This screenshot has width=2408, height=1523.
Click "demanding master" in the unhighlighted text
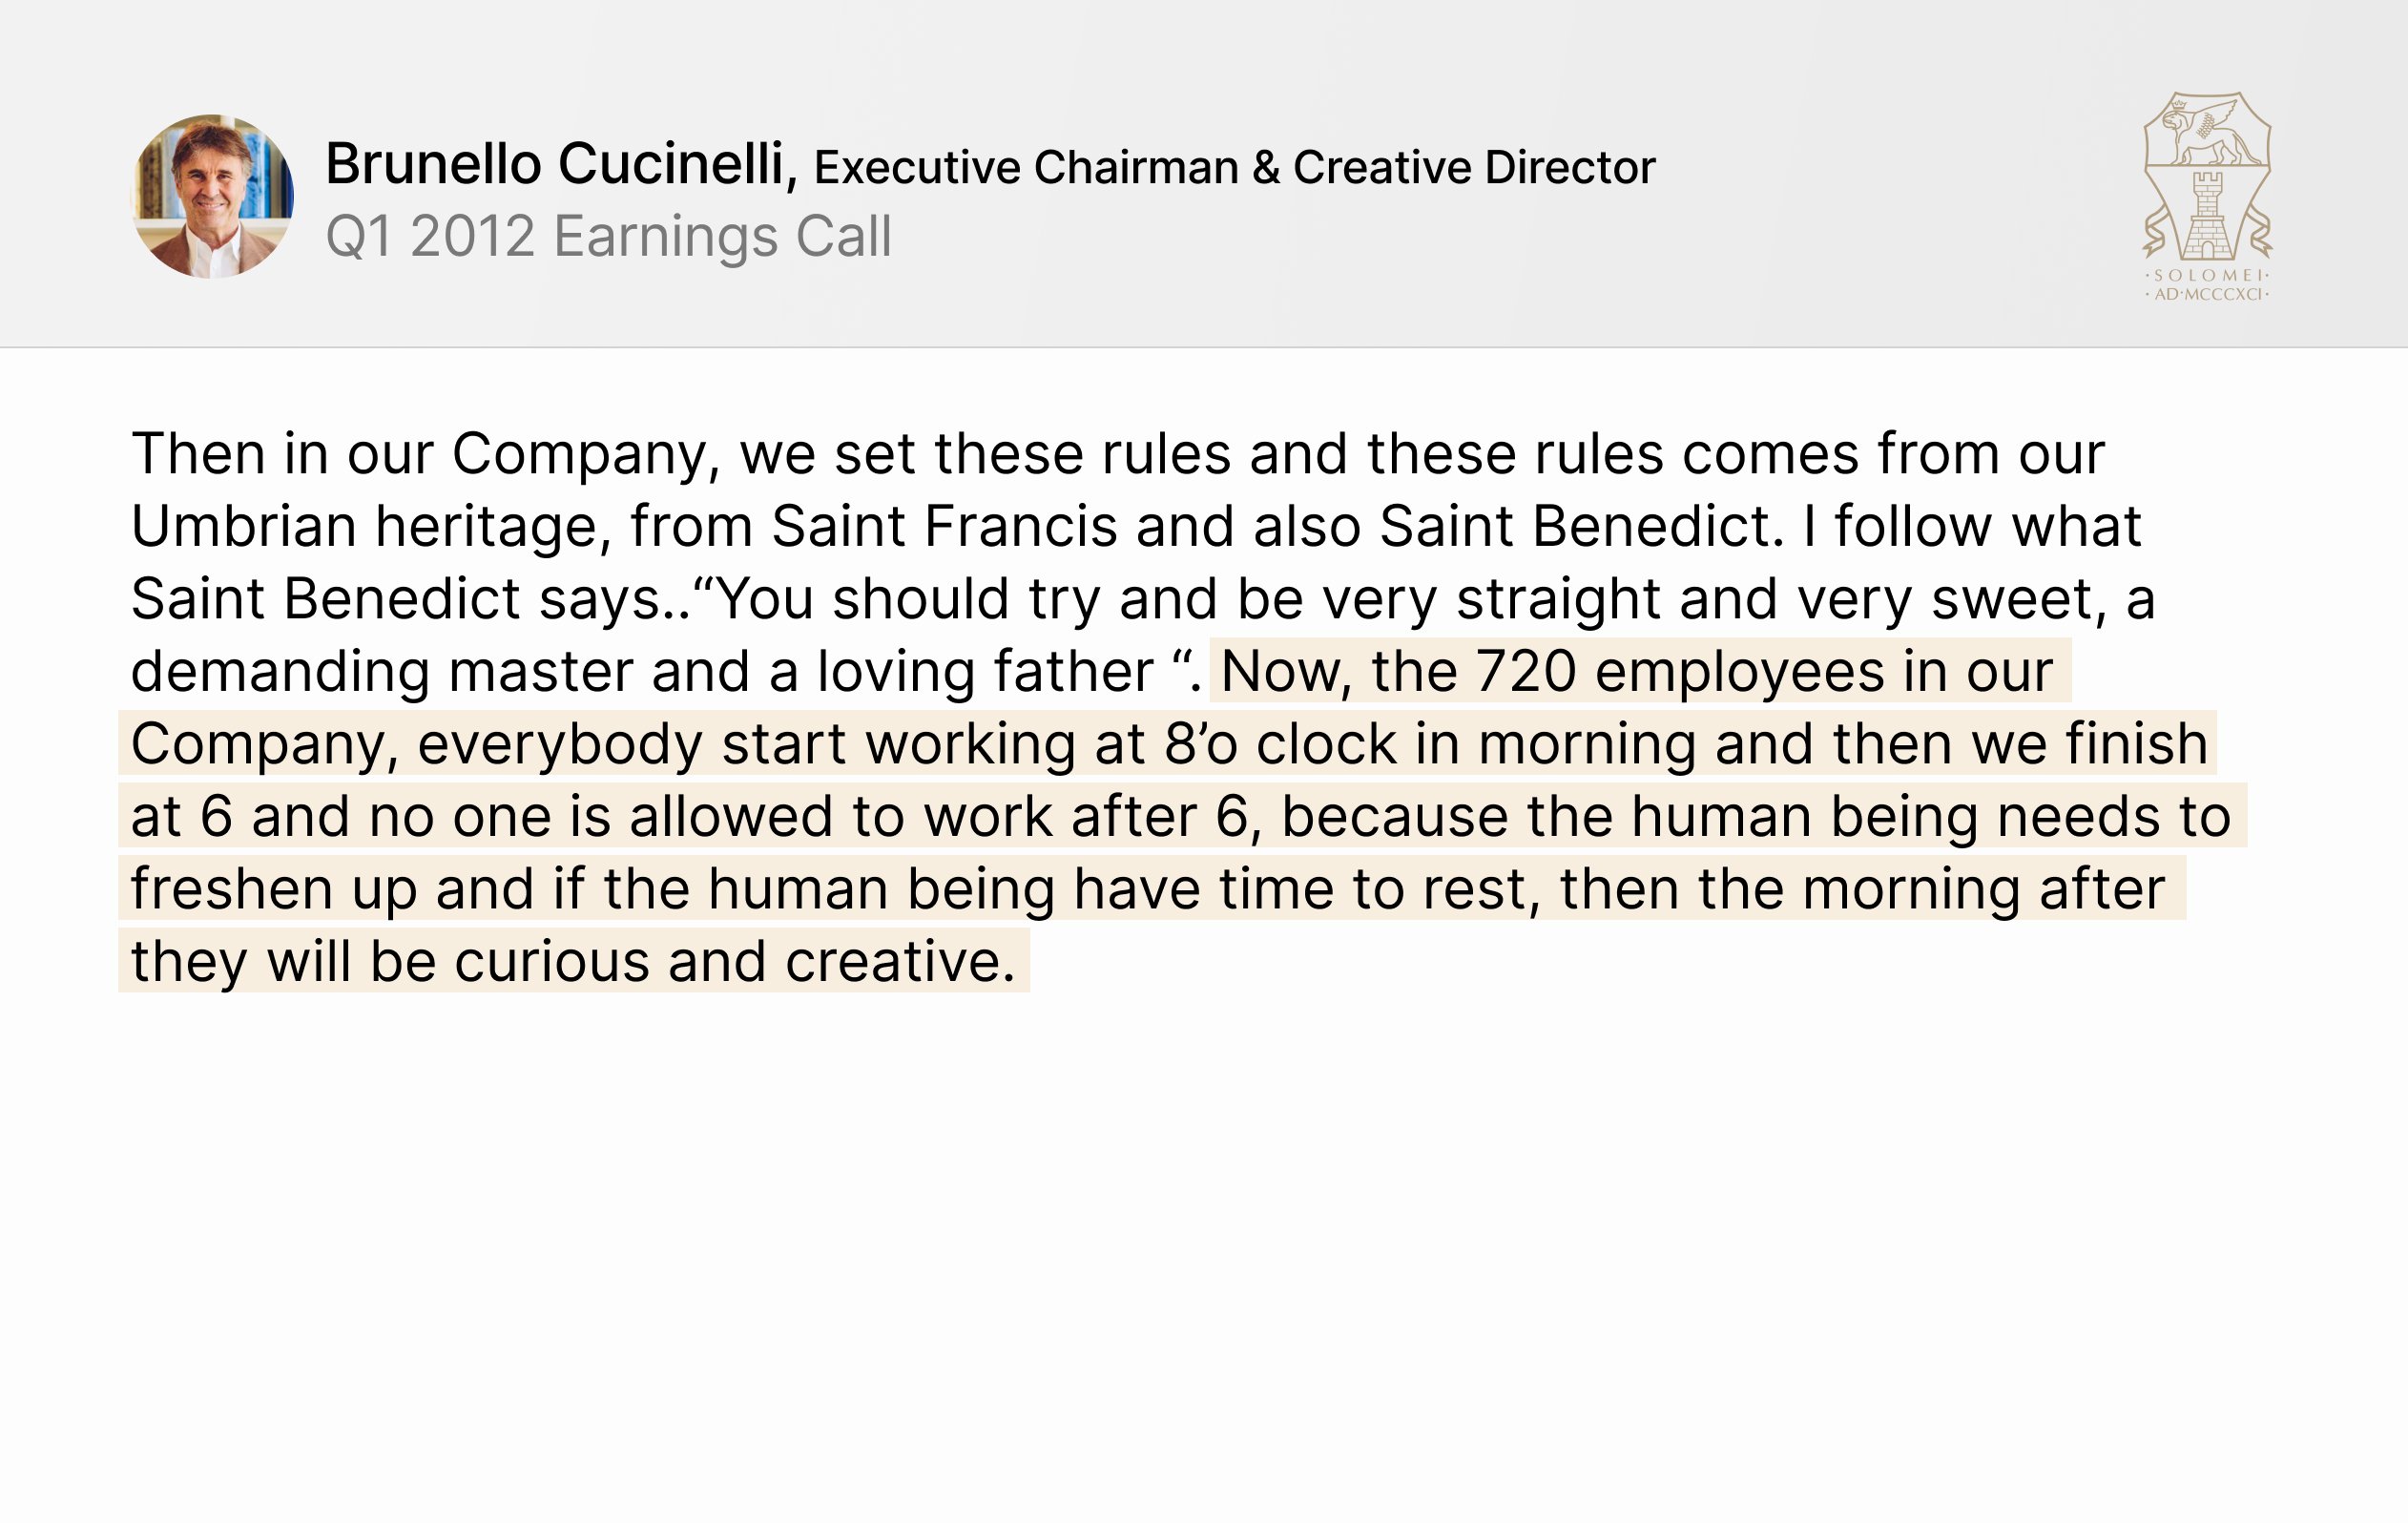[x=382, y=671]
